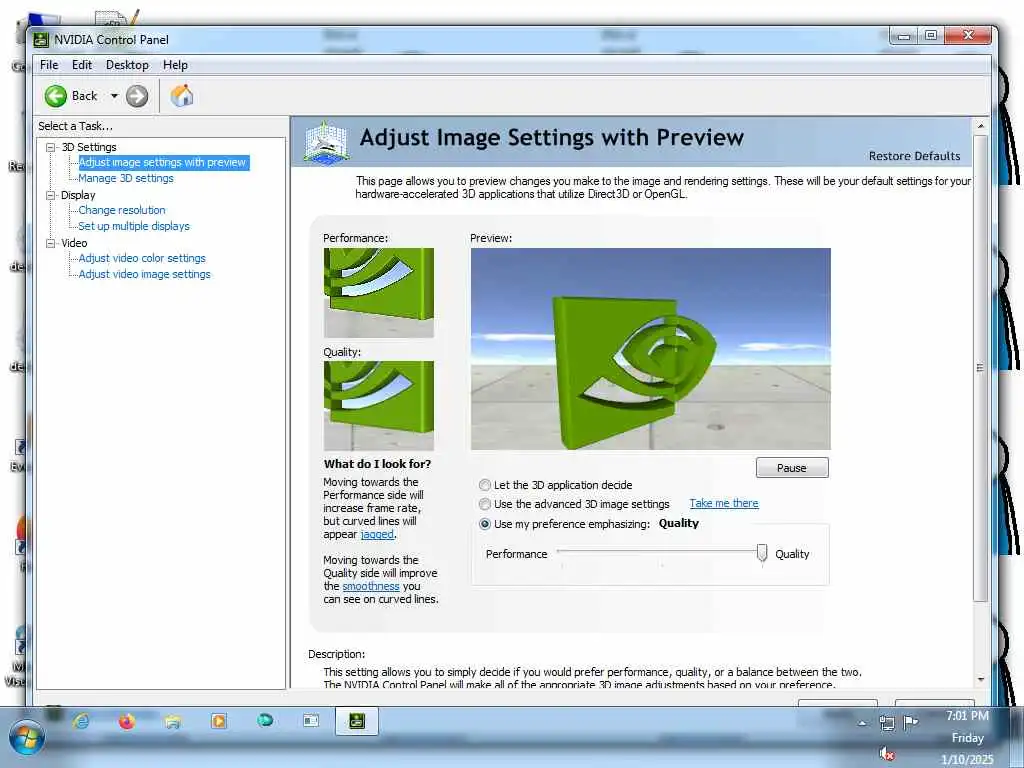
Task: Close the NVIDIA Control Panel window
Action: point(968,36)
